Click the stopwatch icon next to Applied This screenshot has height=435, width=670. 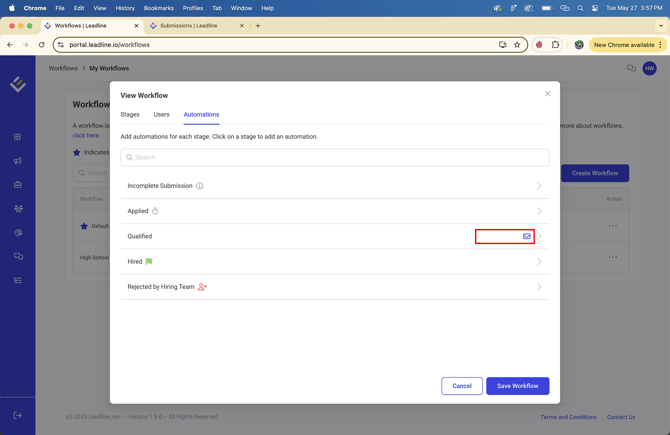tap(155, 211)
